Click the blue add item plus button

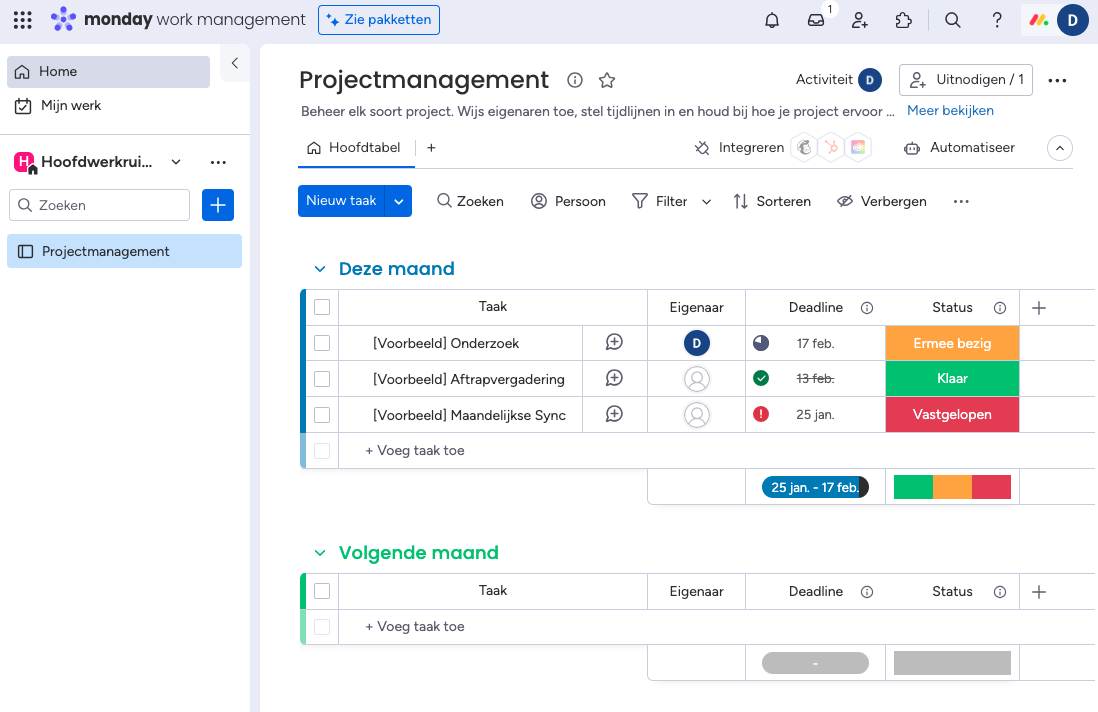(218, 205)
